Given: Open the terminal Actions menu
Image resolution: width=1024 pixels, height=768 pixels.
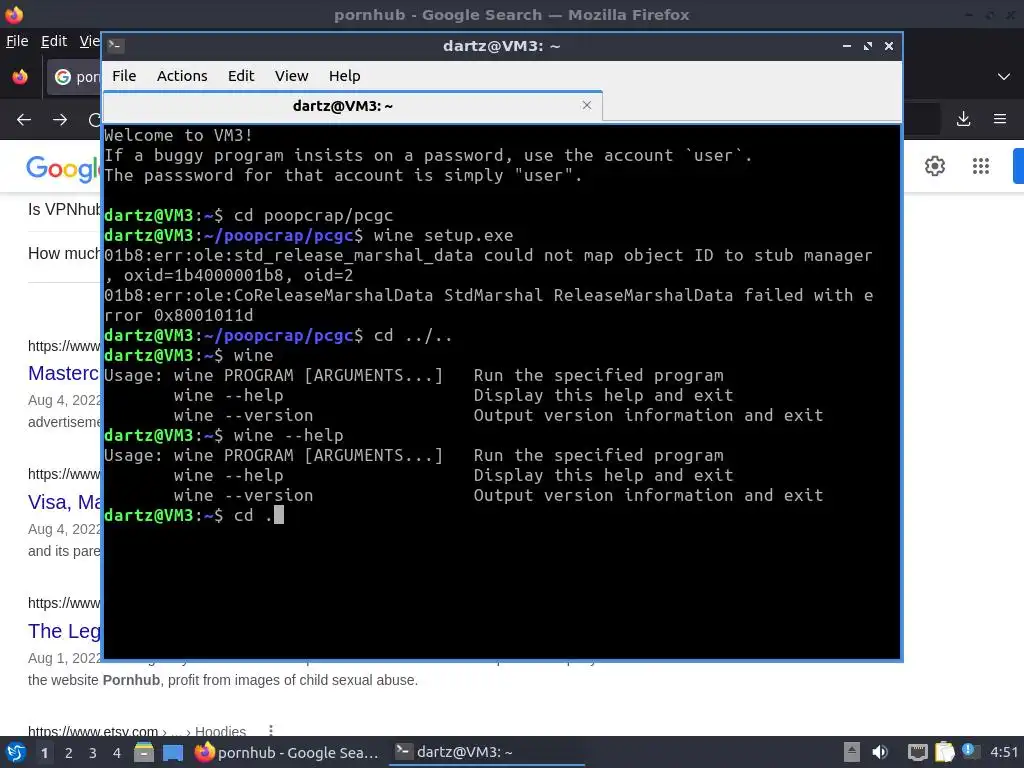Looking at the screenshot, I should click(x=182, y=76).
